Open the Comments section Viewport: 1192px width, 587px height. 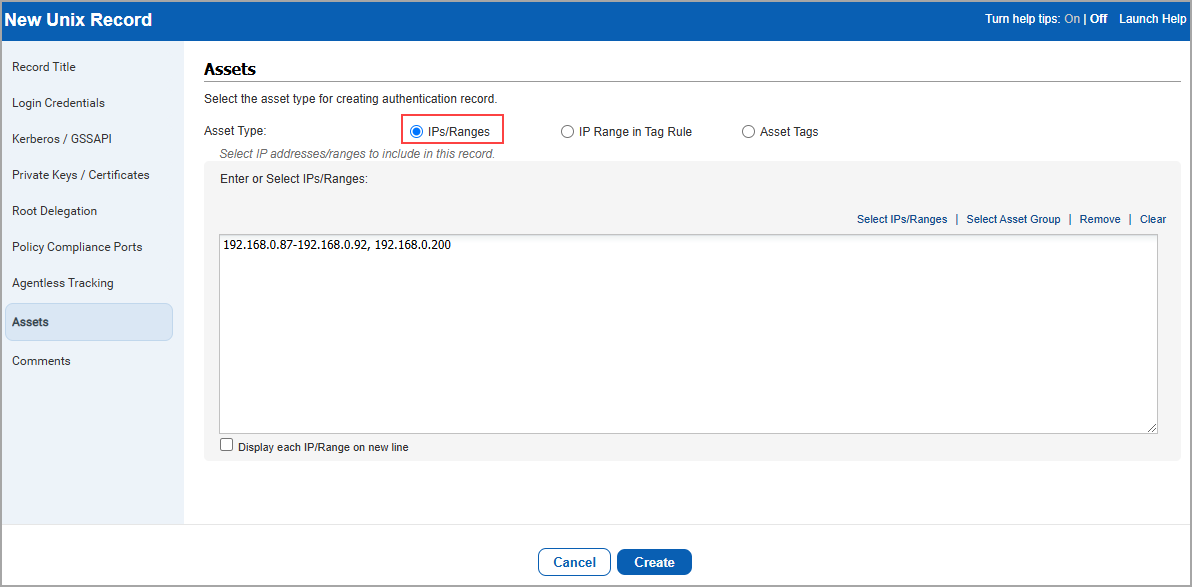coord(41,361)
